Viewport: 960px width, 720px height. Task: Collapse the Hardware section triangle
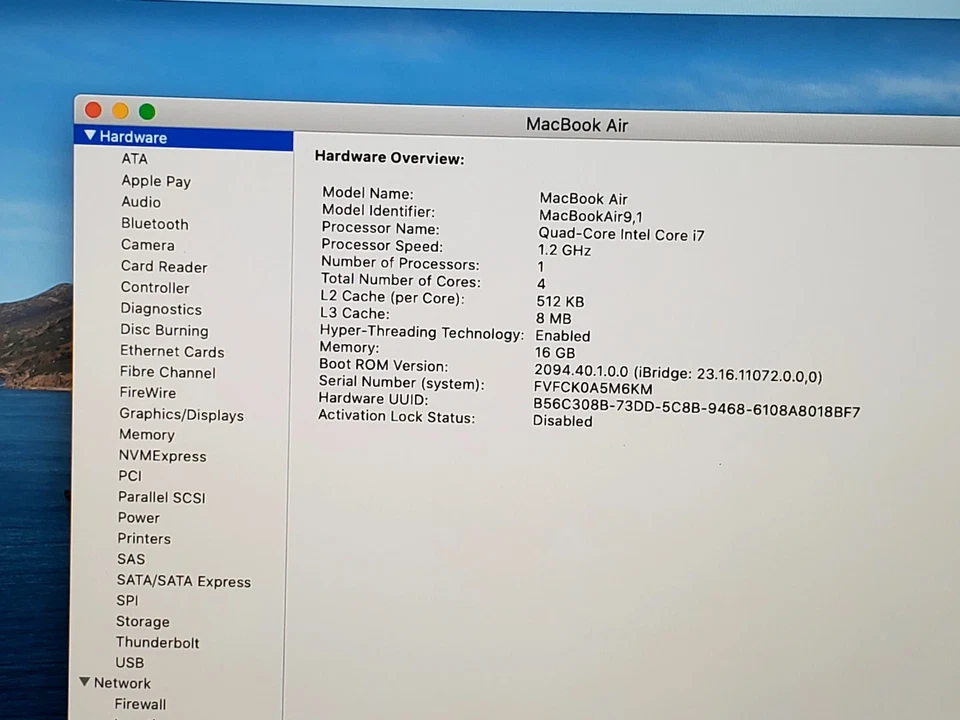pyautogui.click(x=91, y=135)
